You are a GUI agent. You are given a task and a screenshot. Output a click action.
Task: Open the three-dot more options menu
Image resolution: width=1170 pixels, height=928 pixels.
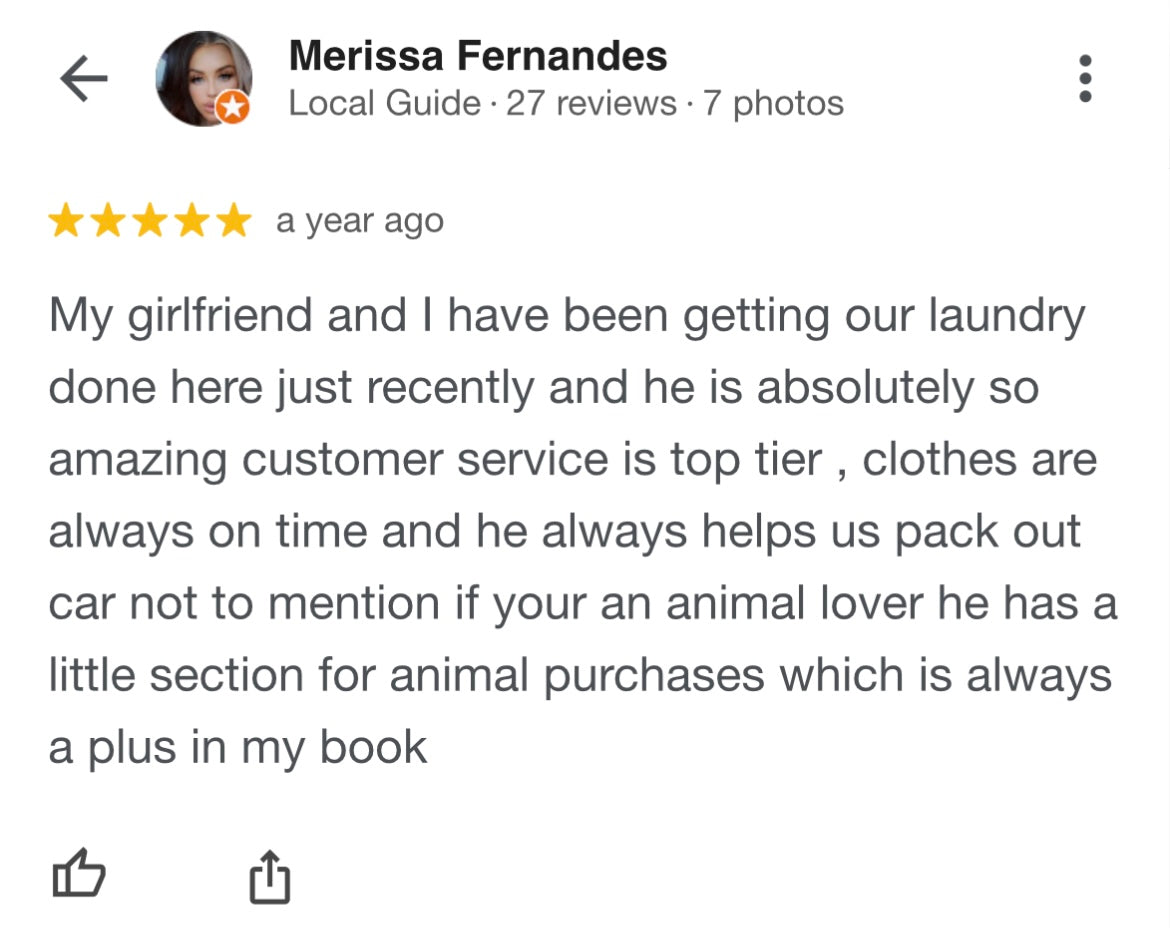click(x=1086, y=78)
